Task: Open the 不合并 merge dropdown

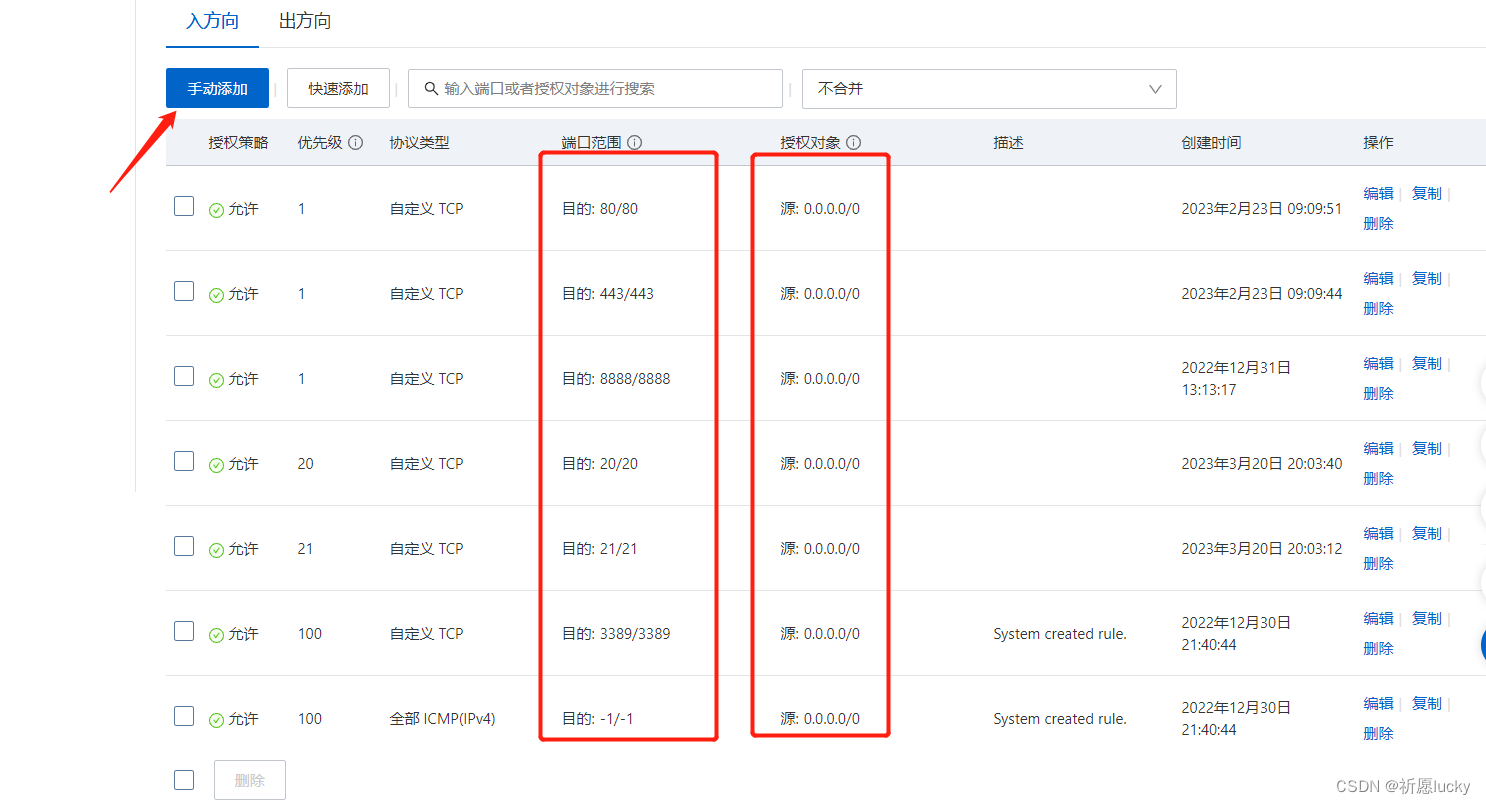Action: pos(989,88)
